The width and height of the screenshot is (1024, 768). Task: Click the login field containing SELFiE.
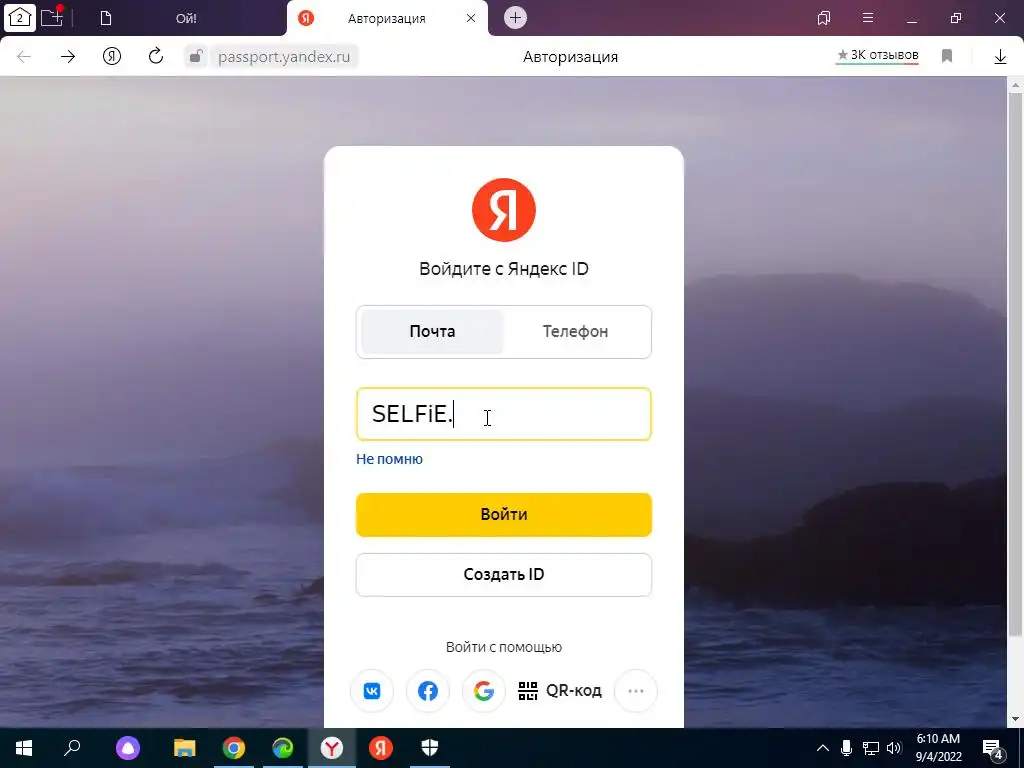pos(504,414)
